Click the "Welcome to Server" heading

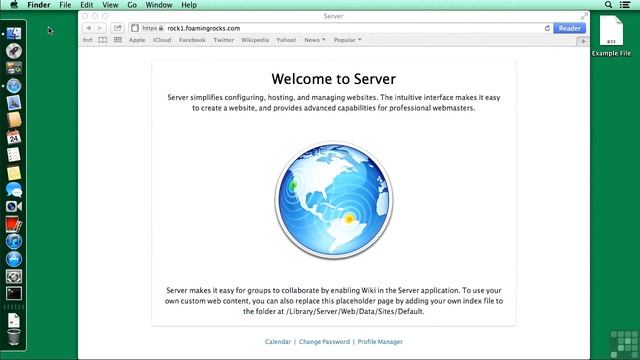[x=333, y=79]
